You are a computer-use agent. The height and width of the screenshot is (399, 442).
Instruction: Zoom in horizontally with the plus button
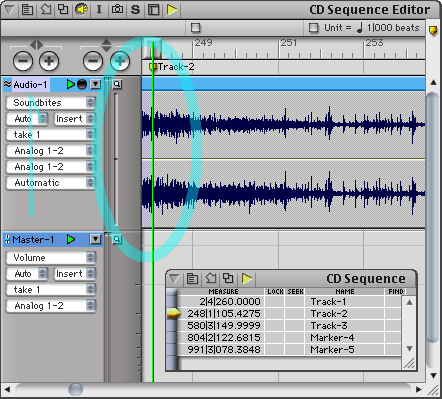49,61
